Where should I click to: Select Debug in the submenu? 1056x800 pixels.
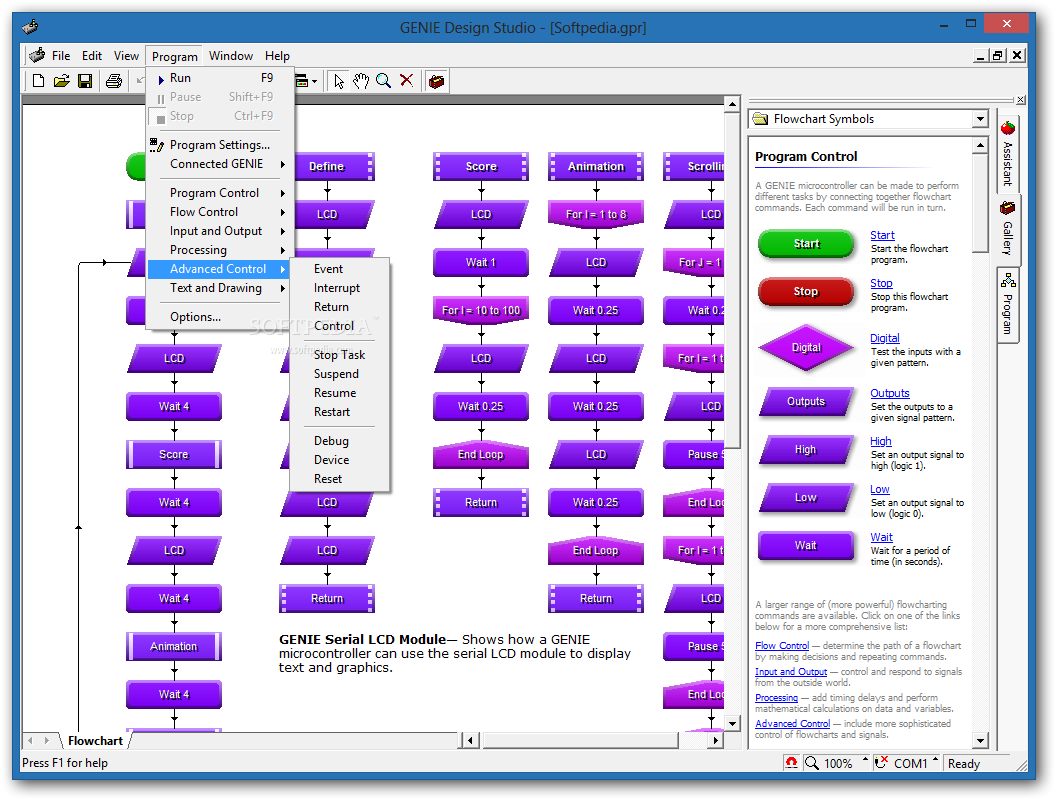[x=340, y=441]
